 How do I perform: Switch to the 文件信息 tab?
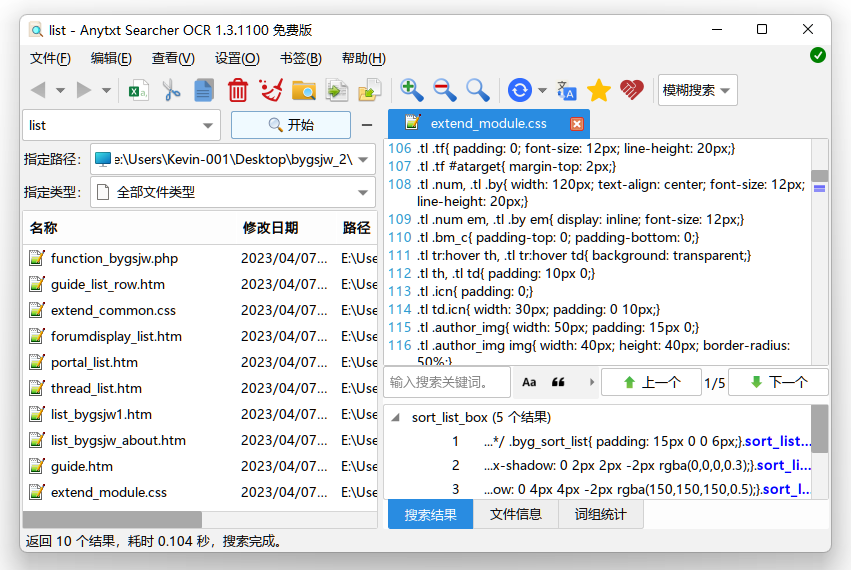(x=515, y=514)
